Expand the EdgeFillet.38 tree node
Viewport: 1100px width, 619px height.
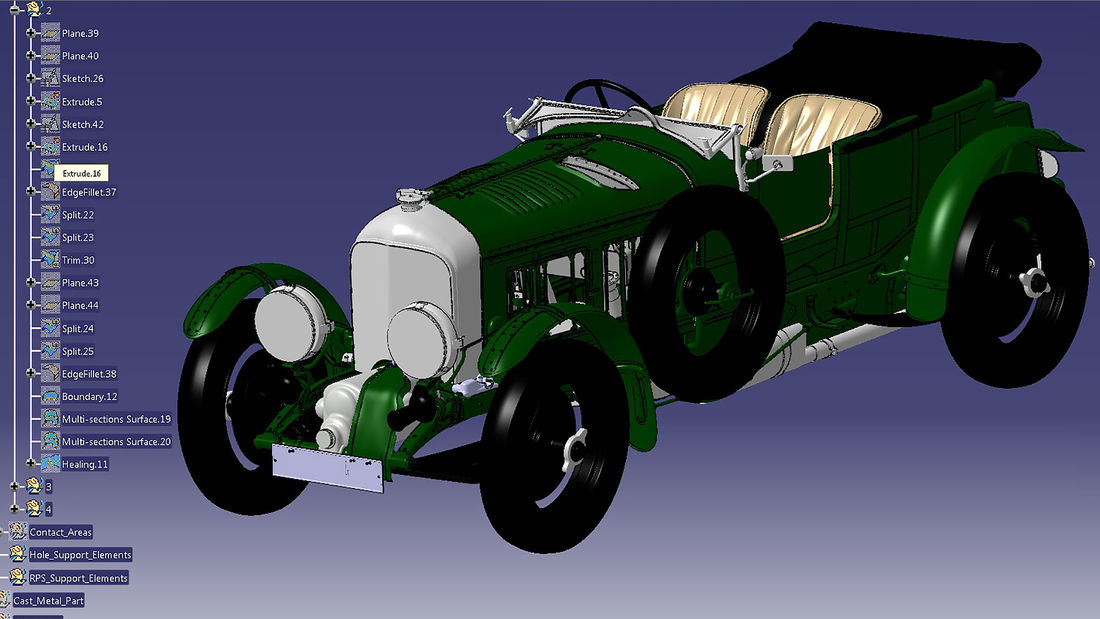tap(32, 373)
